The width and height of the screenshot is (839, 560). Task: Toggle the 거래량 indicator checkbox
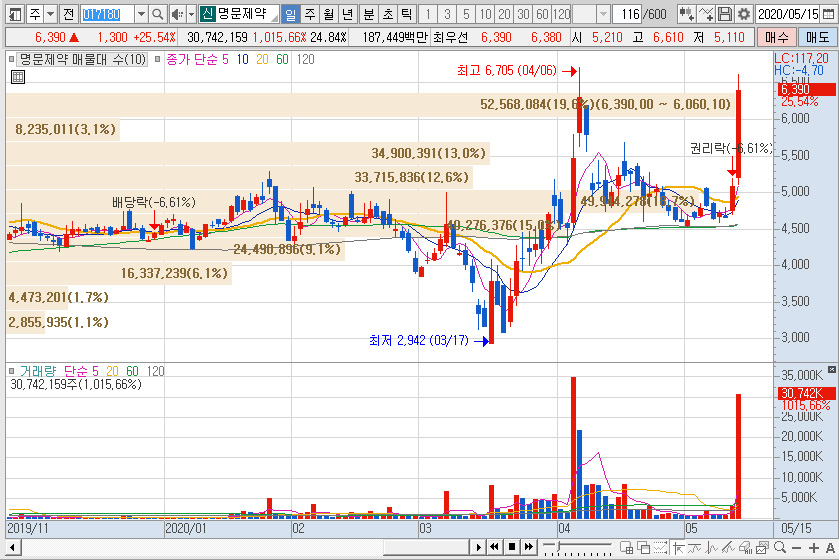[x=11, y=371]
